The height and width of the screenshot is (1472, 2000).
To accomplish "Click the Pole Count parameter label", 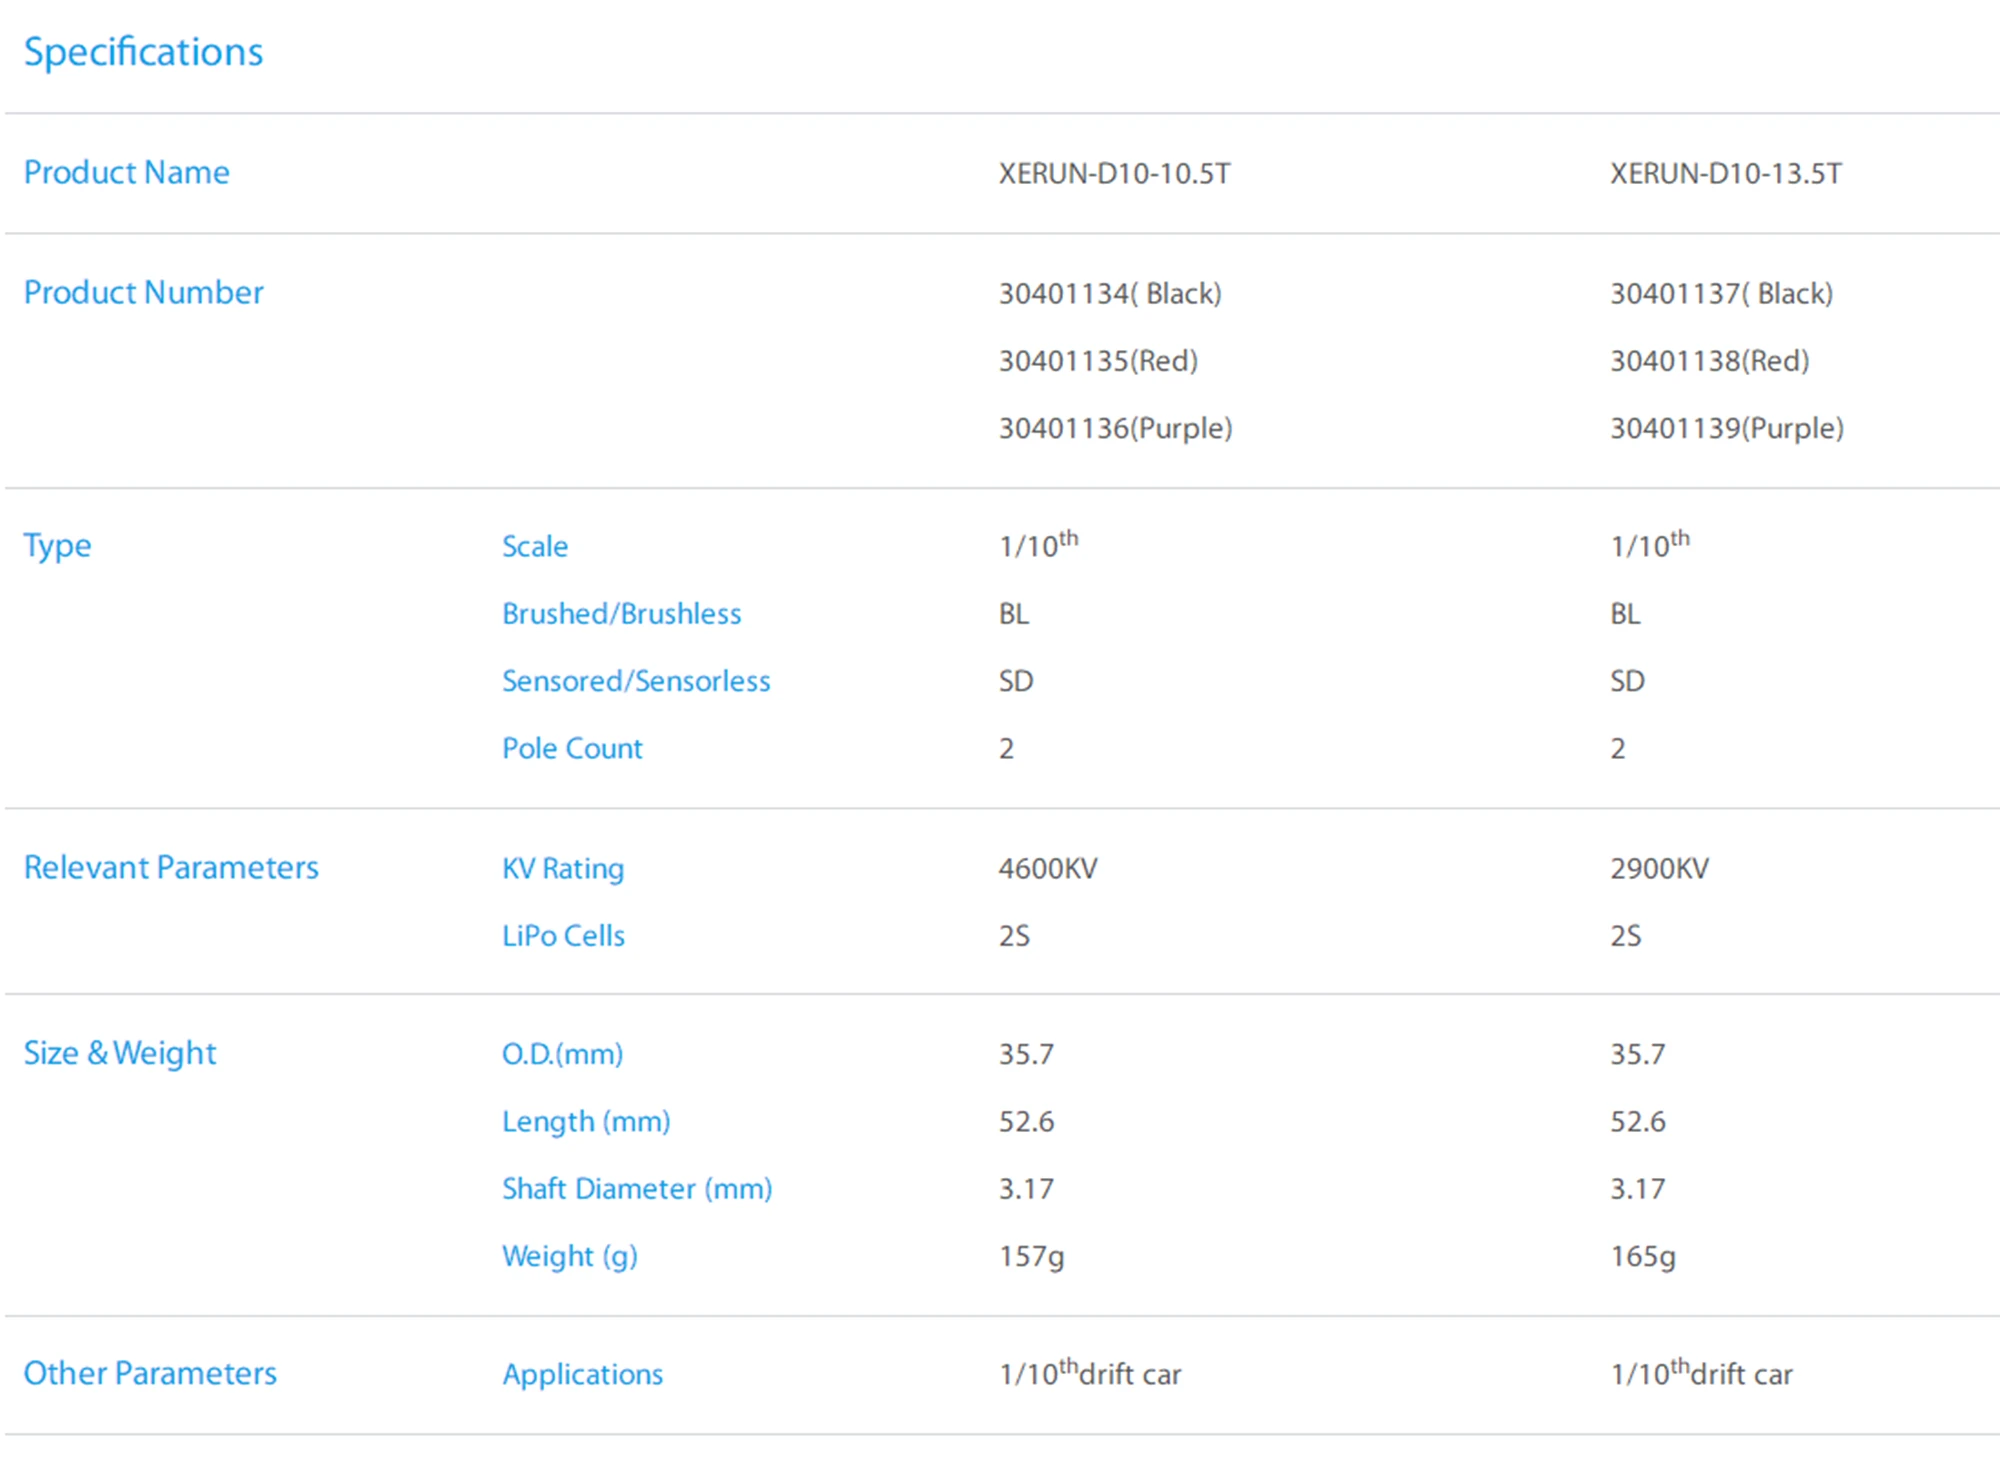I will 572,748.
